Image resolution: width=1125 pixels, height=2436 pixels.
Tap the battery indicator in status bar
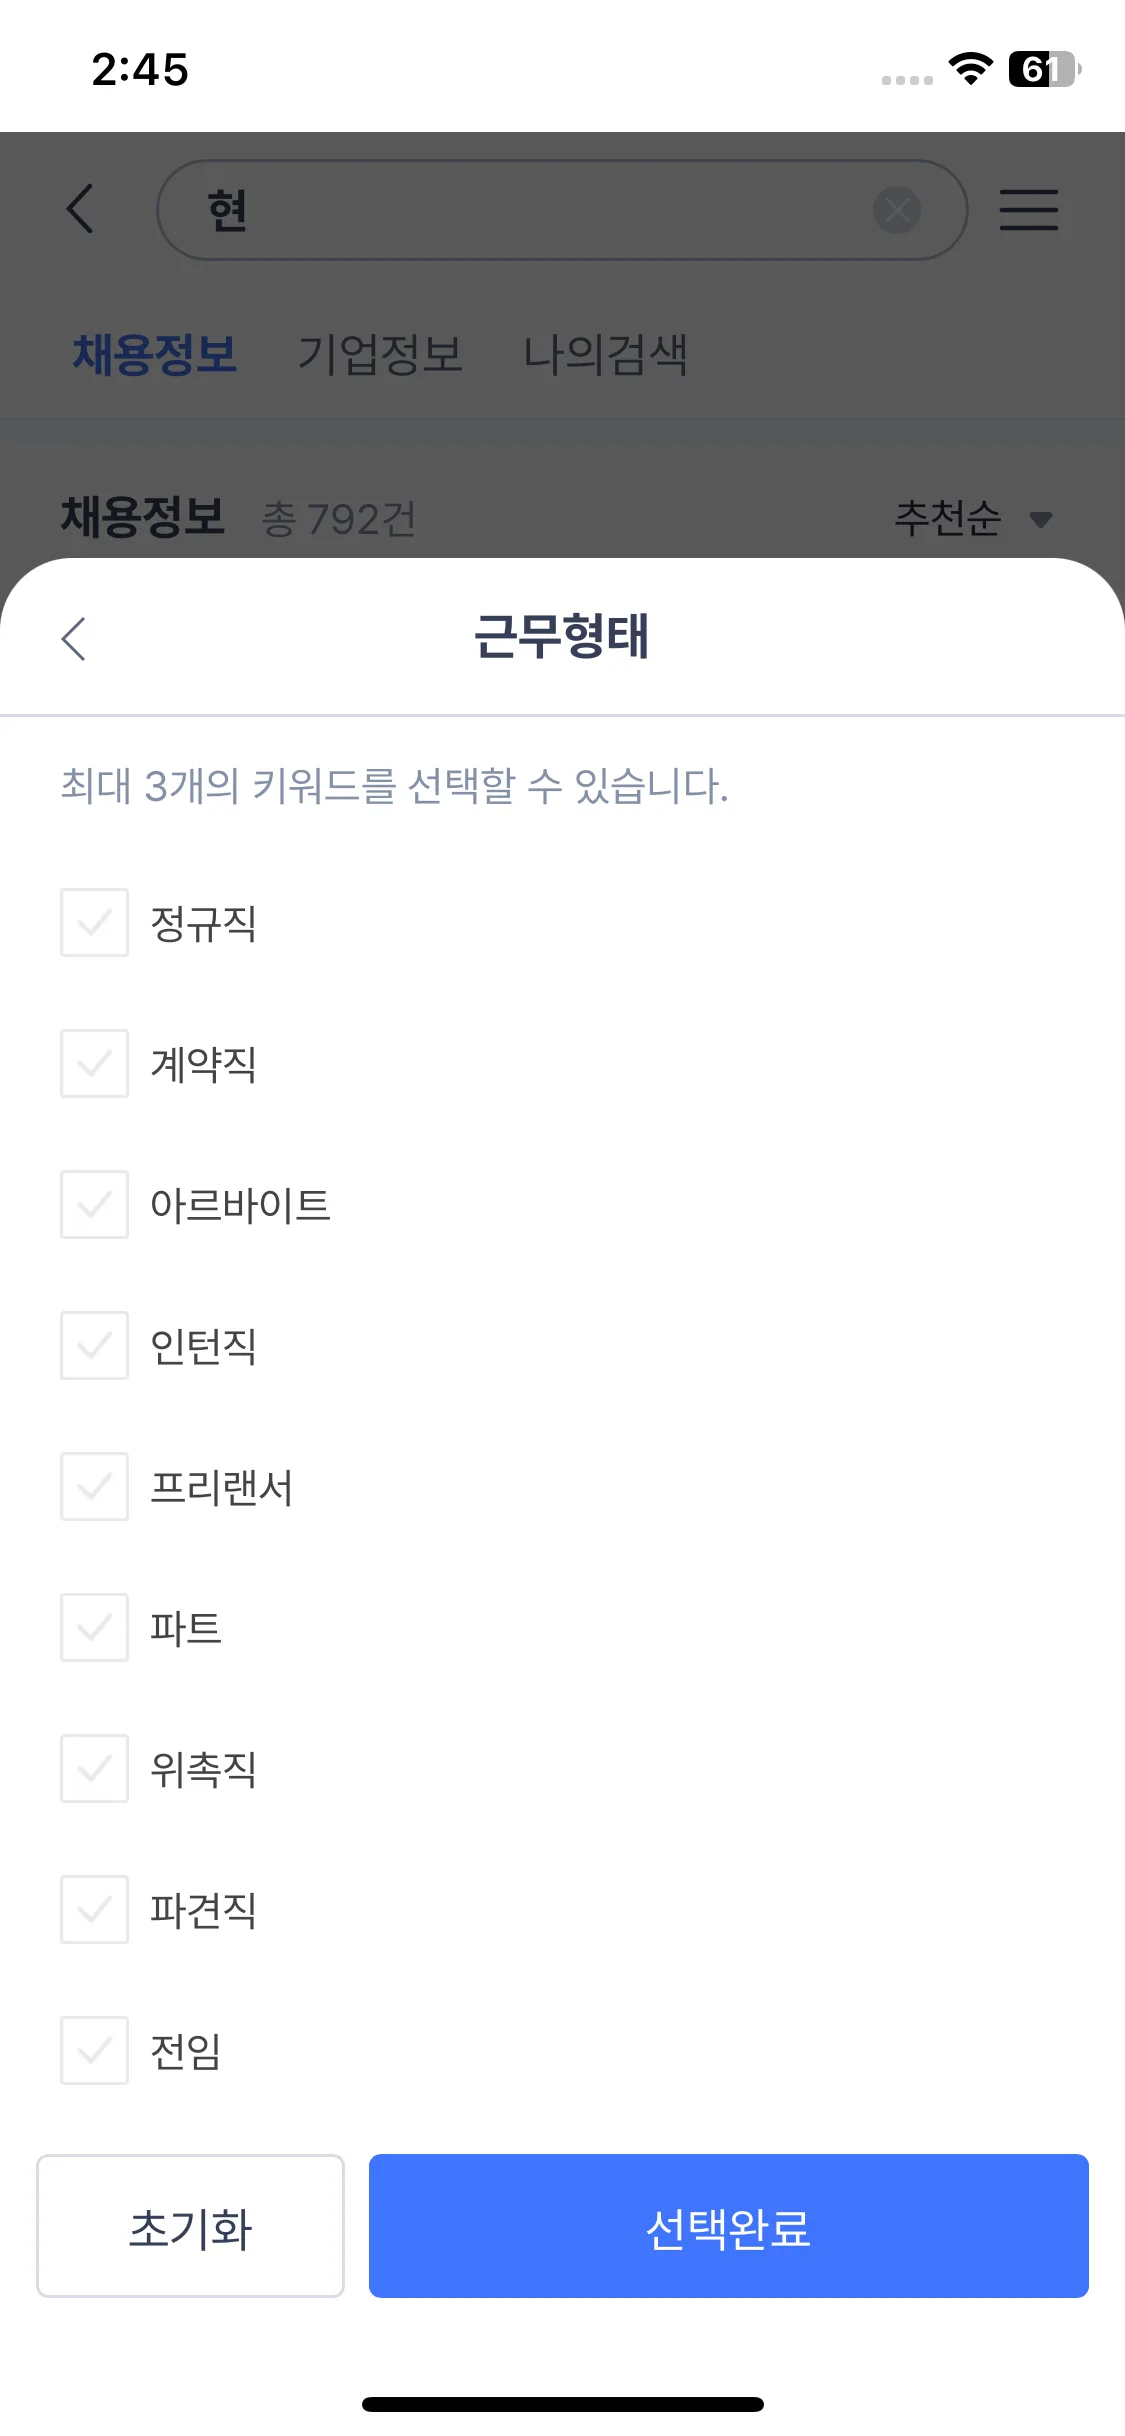[x=1044, y=69]
